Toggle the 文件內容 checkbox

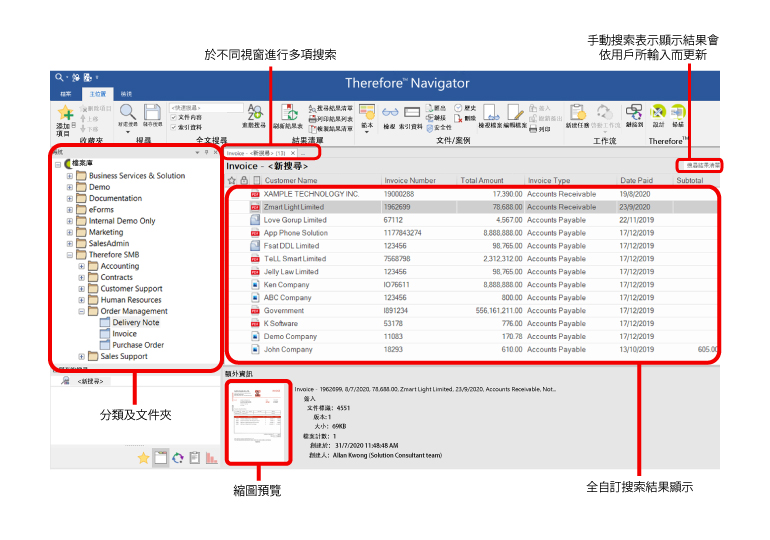click(x=173, y=117)
